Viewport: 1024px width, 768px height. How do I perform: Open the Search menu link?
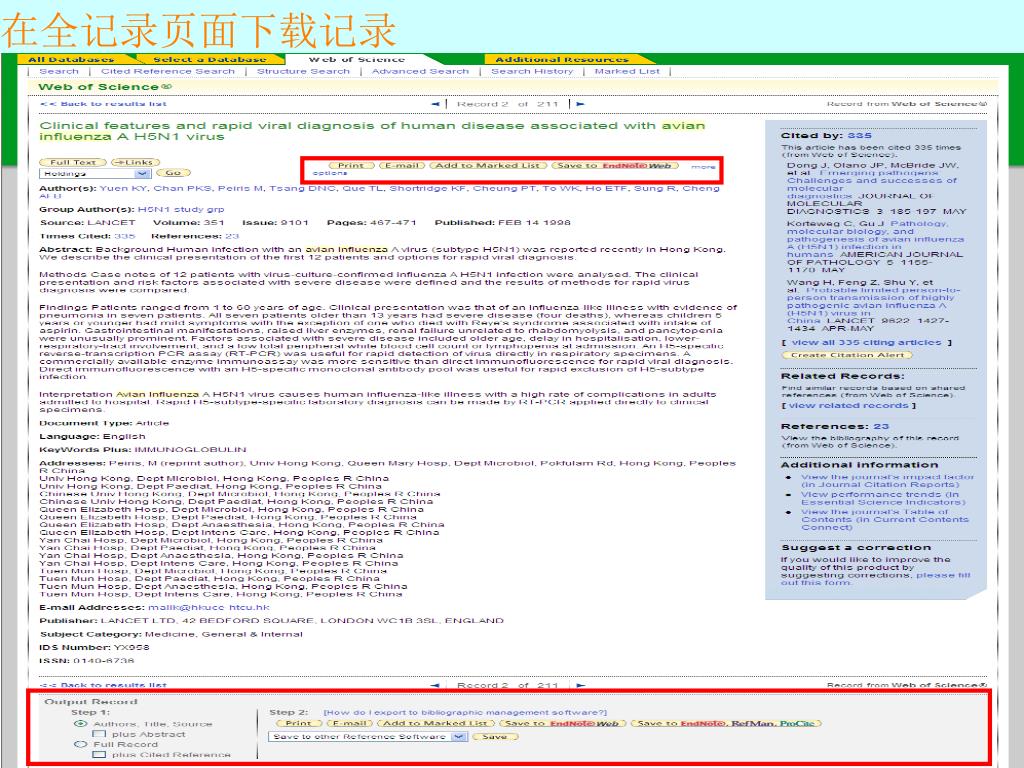pyautogui.click(x=59, y=71)
